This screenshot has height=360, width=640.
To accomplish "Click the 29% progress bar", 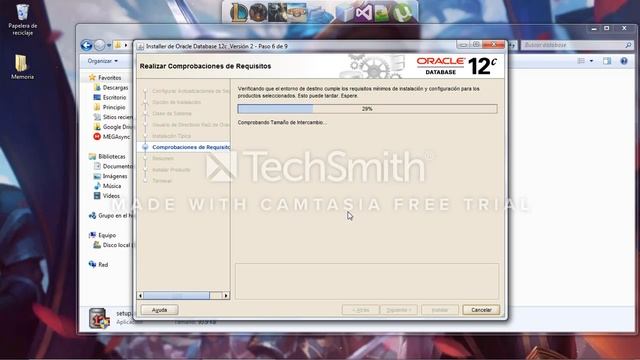I will [367, 109].
